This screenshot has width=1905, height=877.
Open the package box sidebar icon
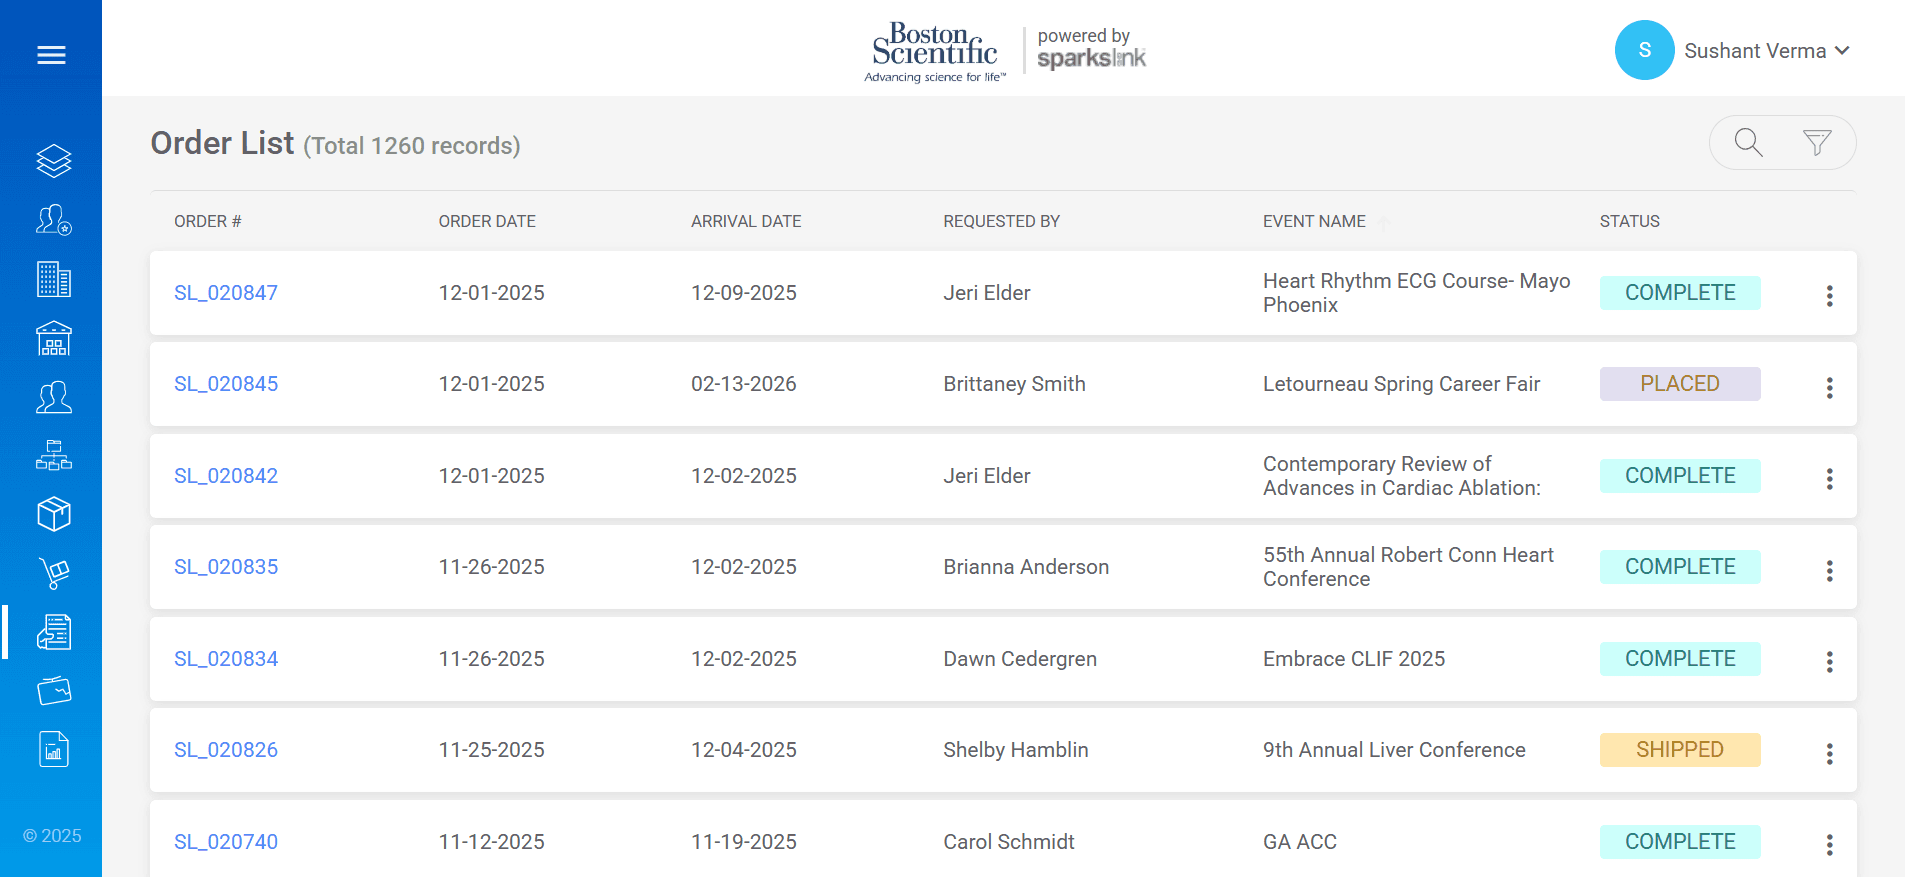pyautogui.click(x=54, y=515)
